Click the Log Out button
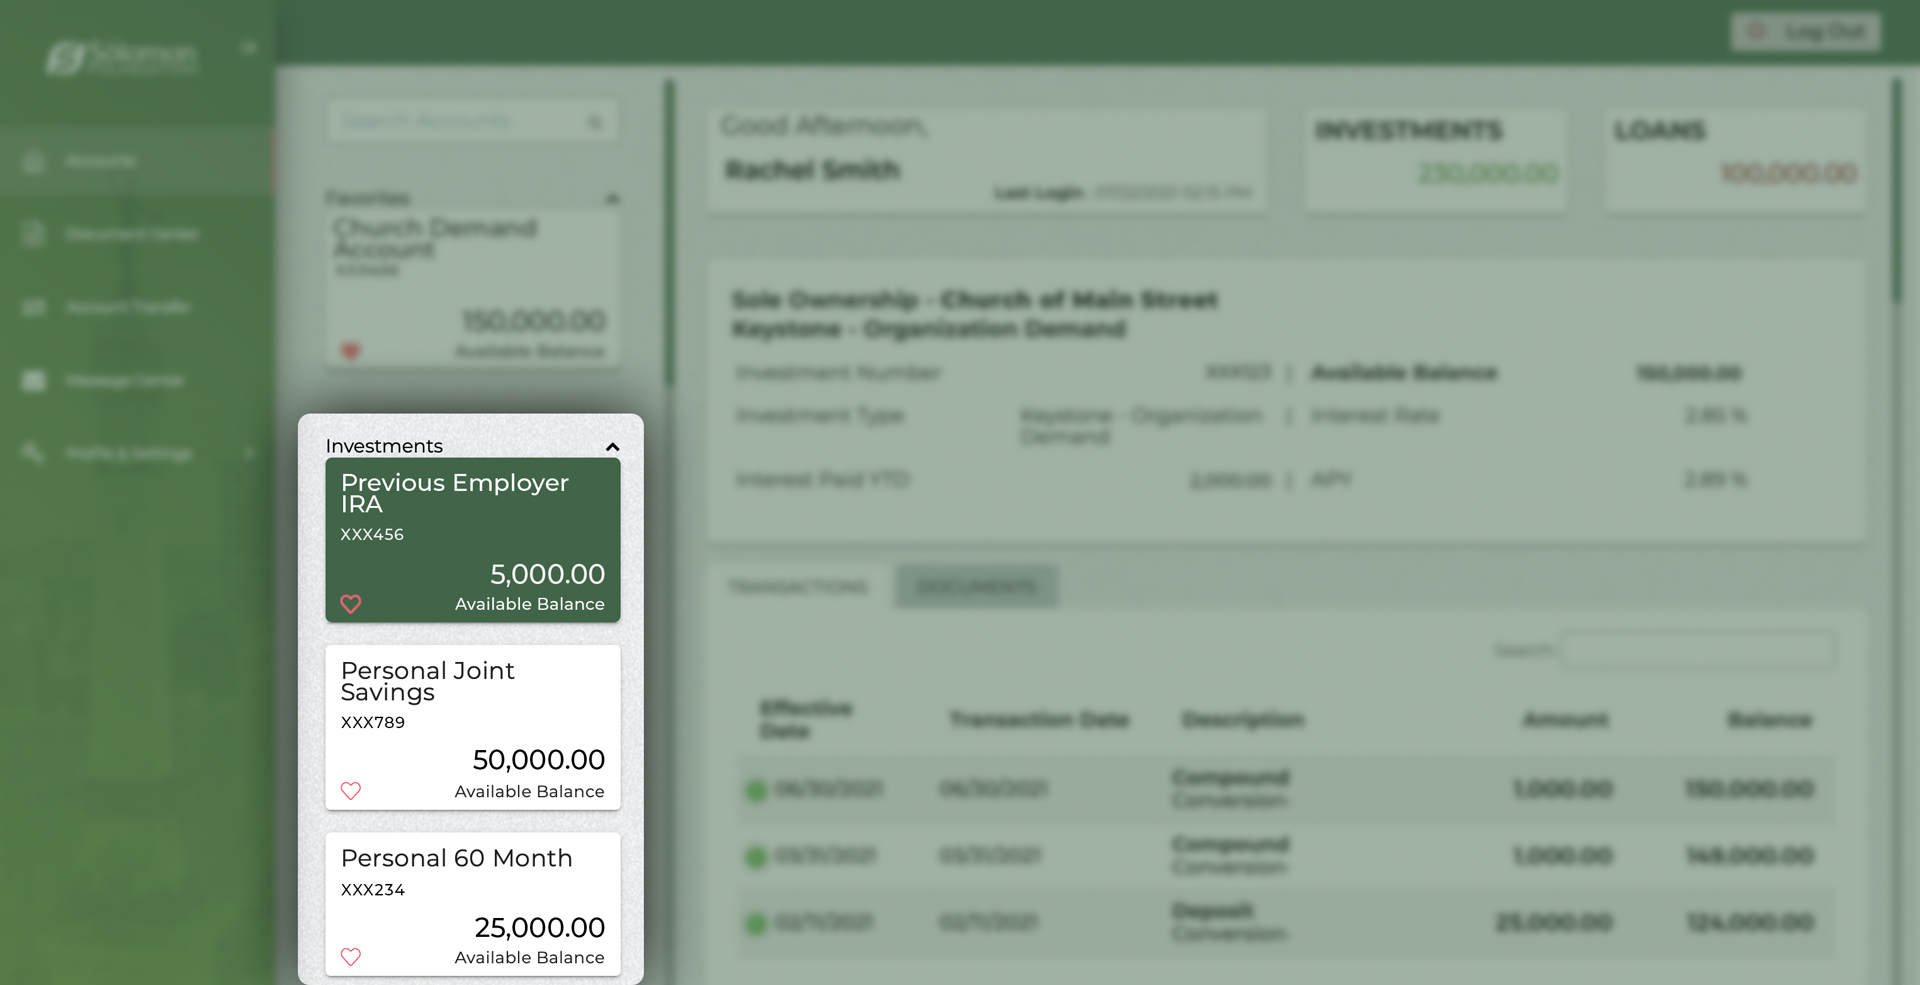 point(1806,32)
